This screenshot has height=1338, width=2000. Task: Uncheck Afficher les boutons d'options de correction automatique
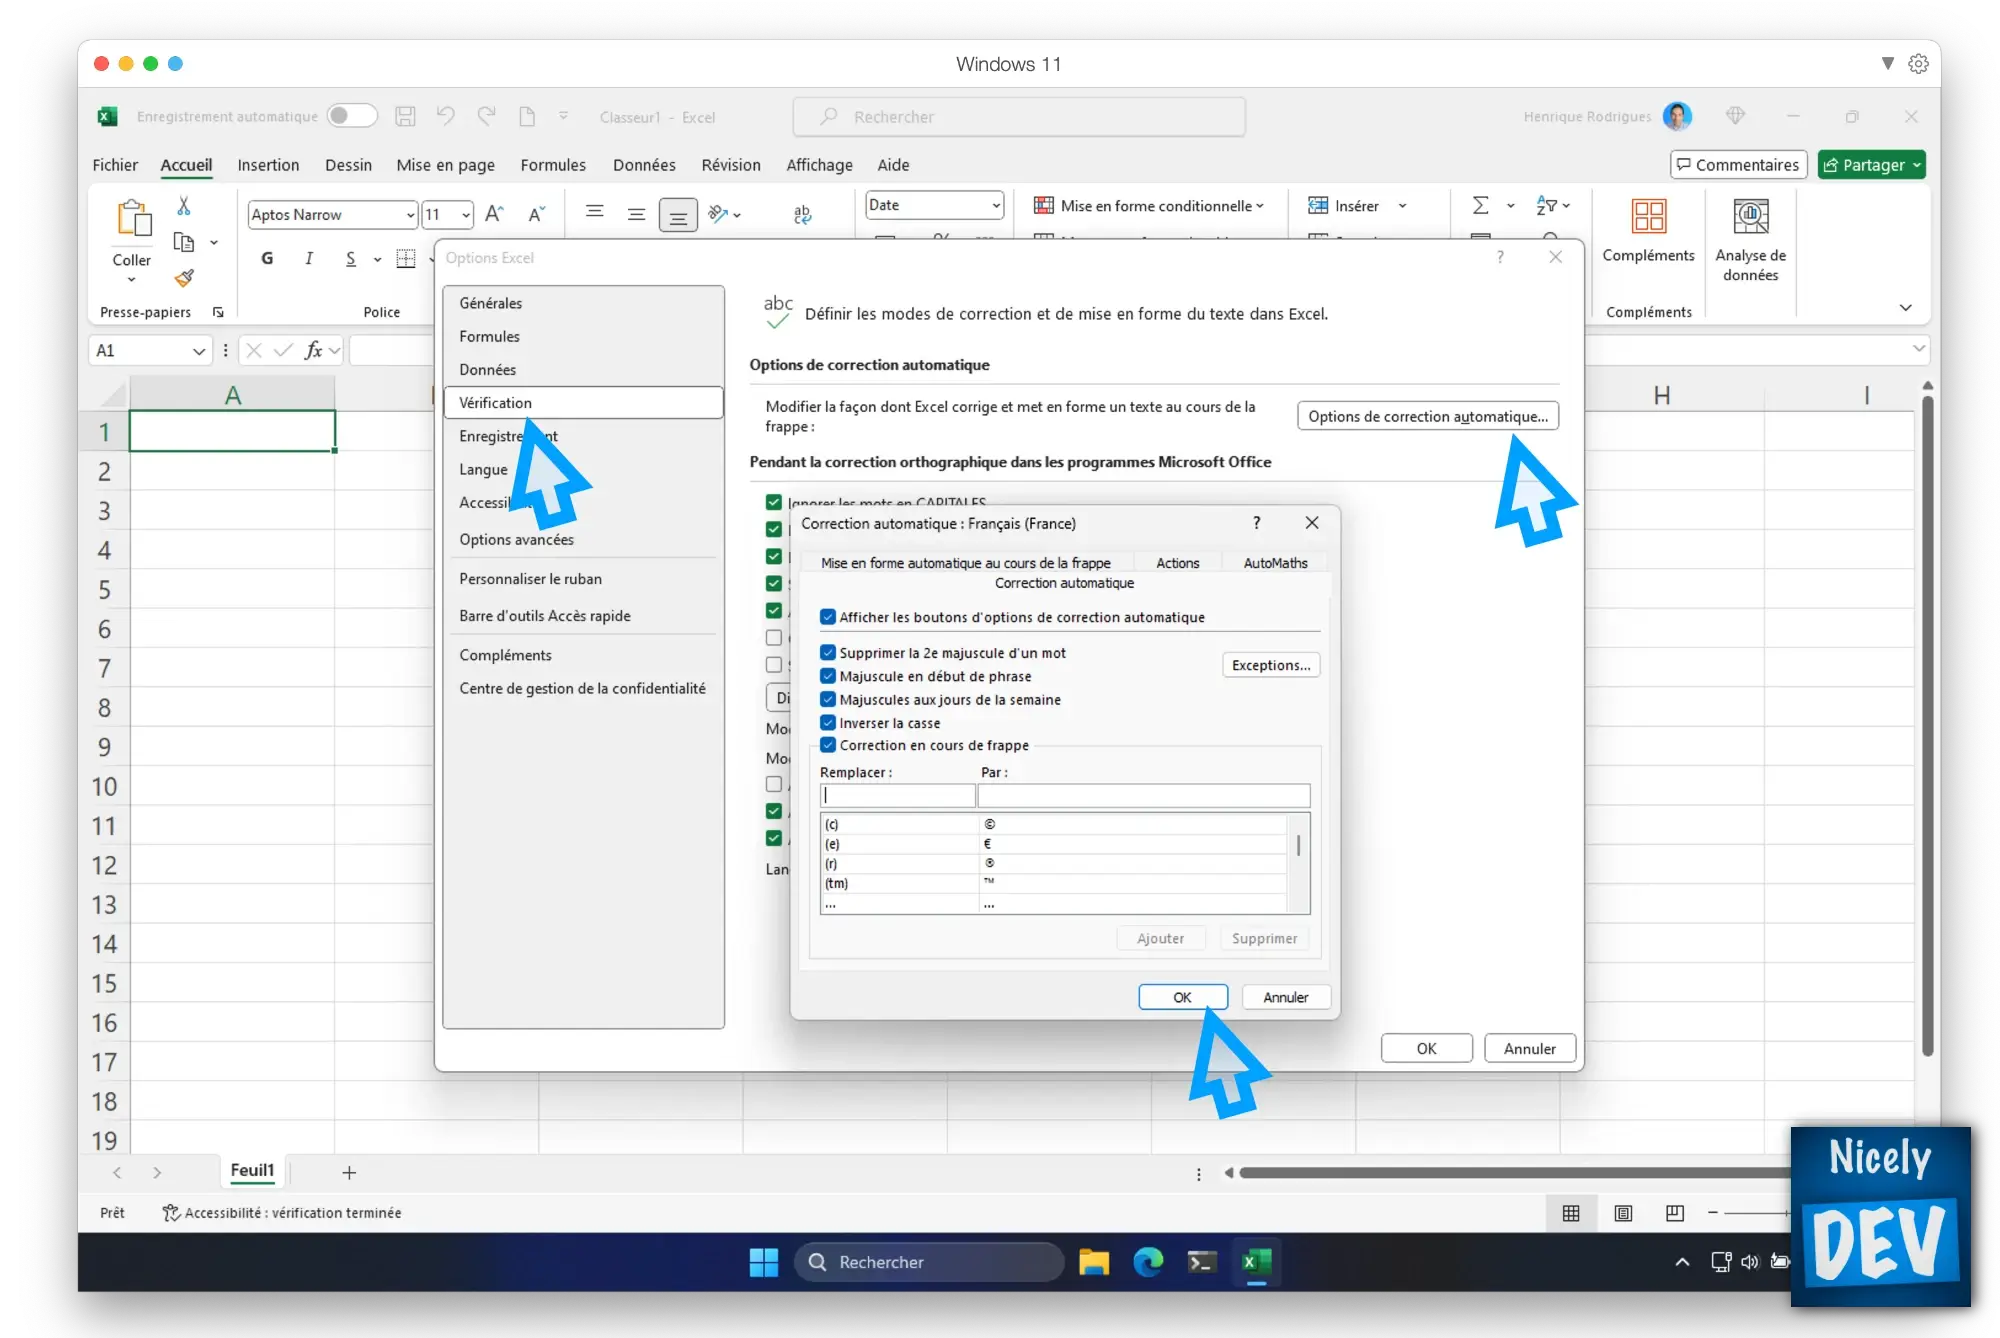828,617
